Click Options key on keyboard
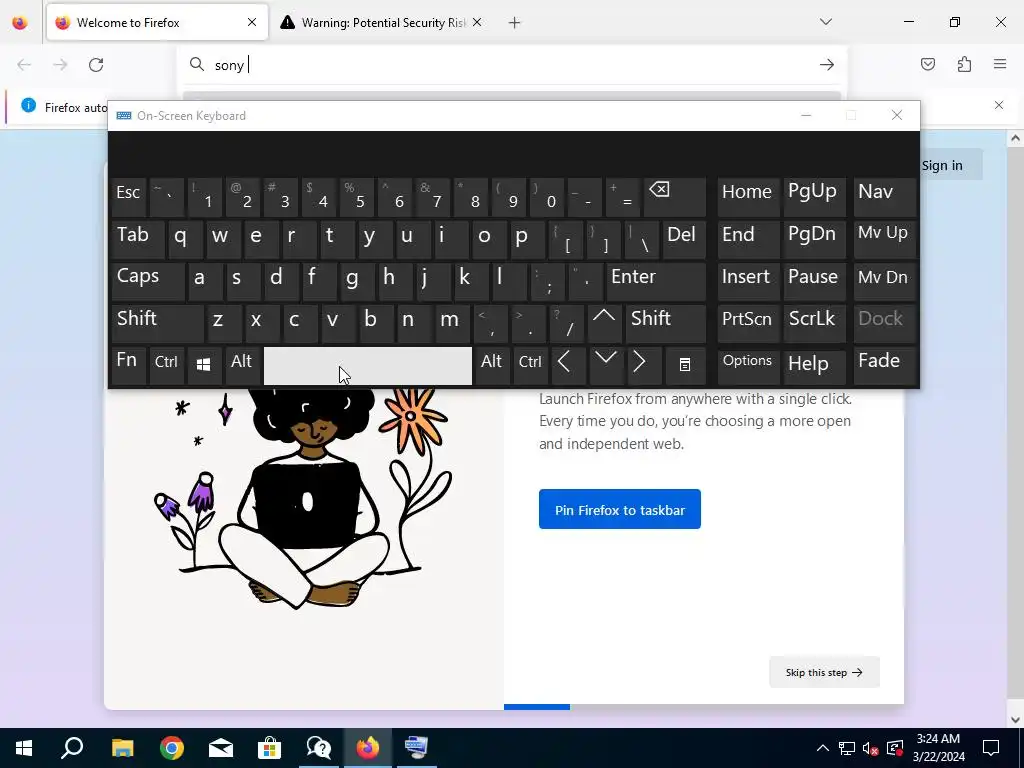 point(748,364)
